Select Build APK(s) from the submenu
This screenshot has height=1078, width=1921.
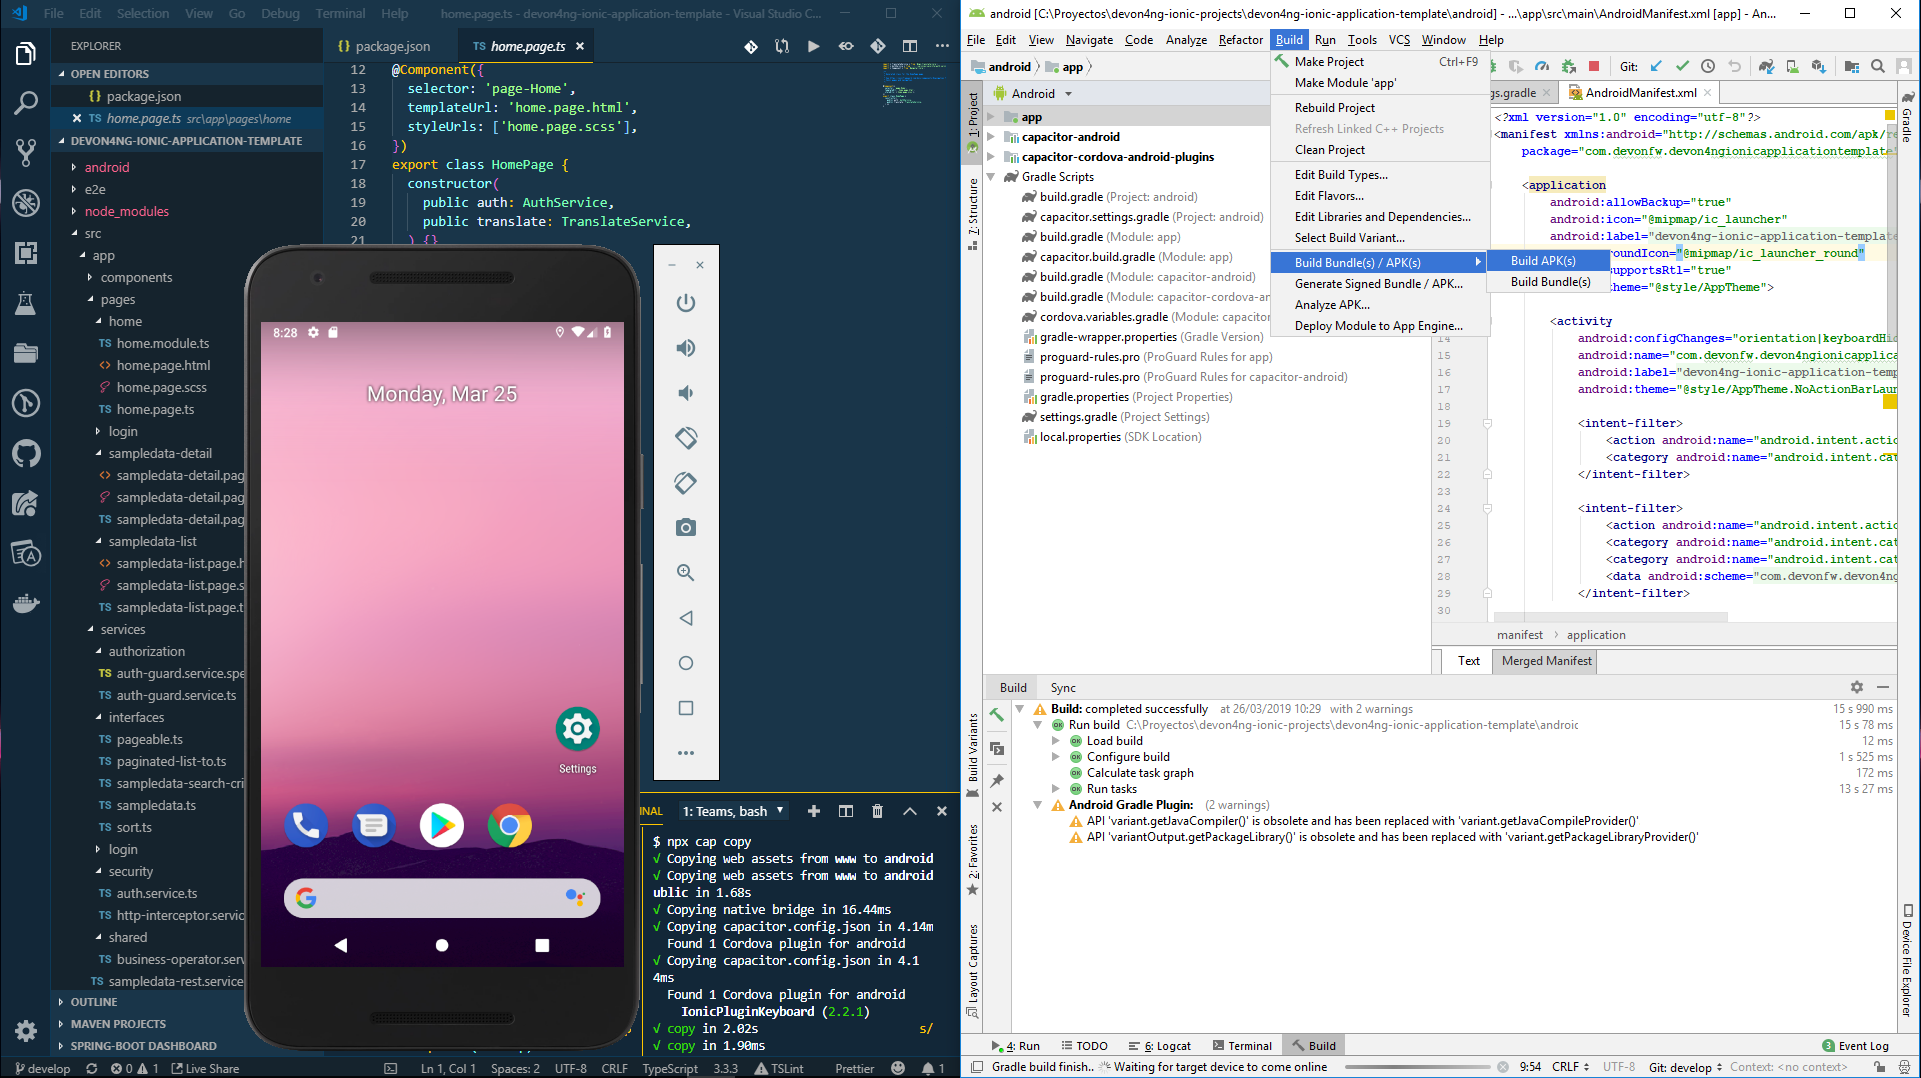[x=1543, y=261]
